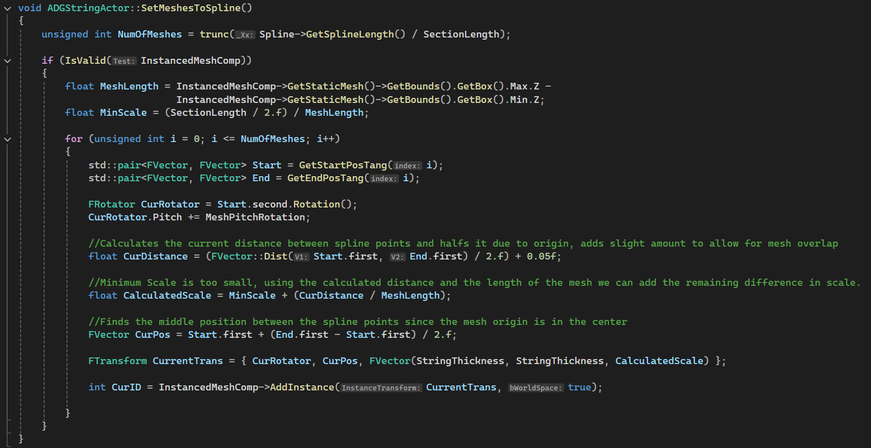Click the 0.05f literal value
Image resolution: width=871 pixels, height=448 pixels.
[x=544, y=256]
